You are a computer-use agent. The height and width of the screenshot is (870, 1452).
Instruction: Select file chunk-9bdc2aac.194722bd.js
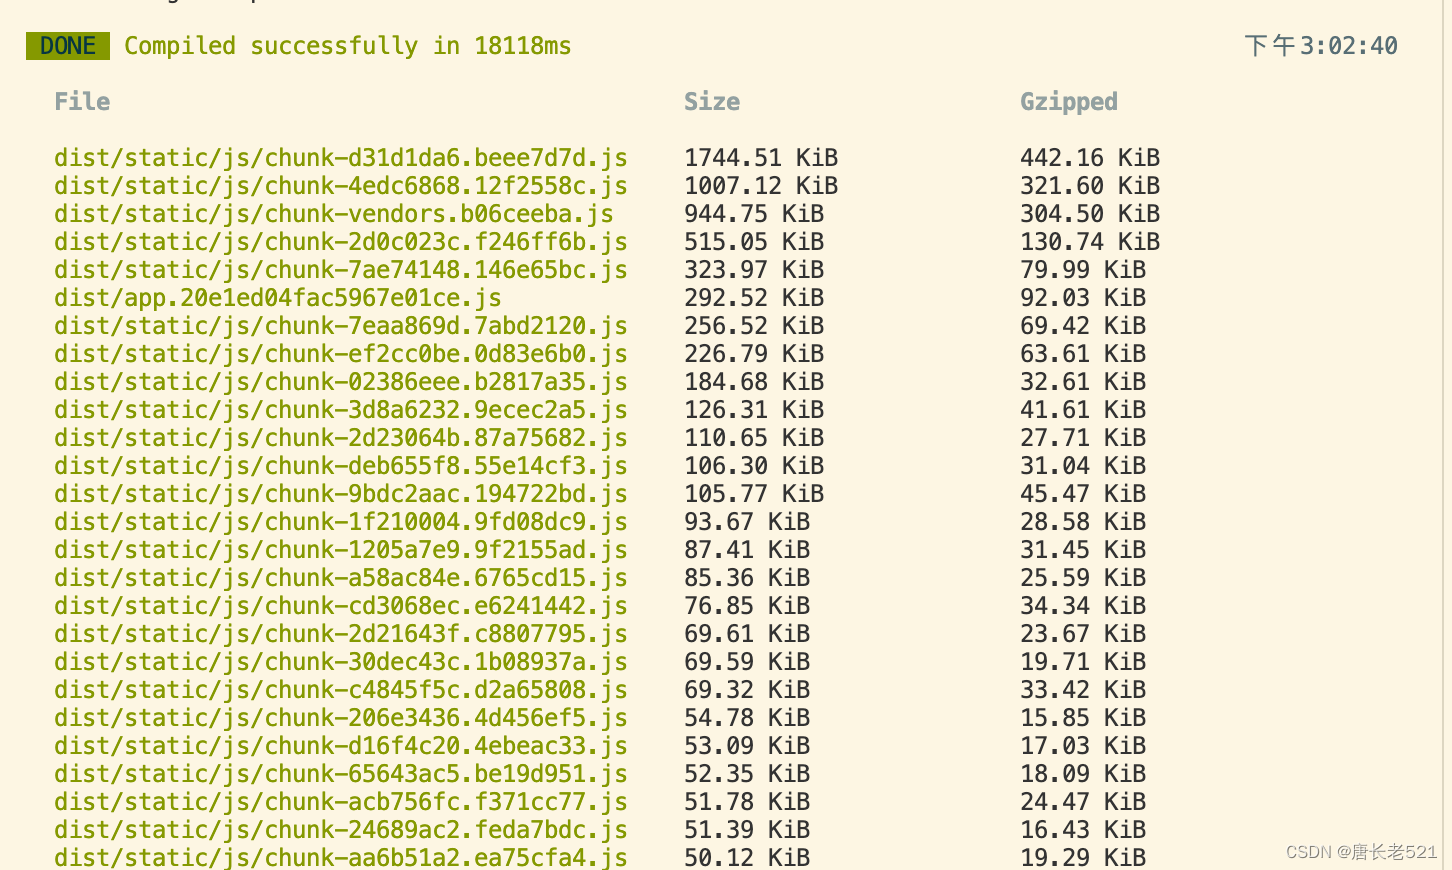pyautogui.click(x=341, y=494)
